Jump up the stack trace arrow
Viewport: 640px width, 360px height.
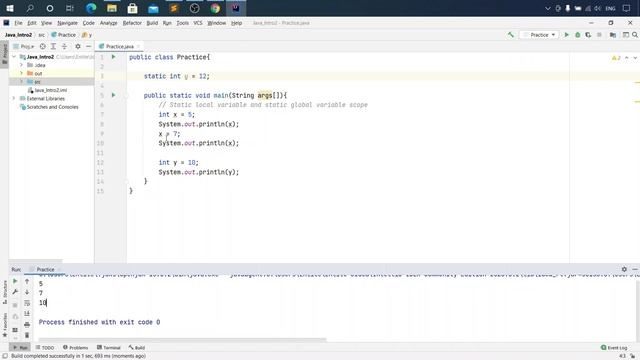tap(27, 281)
